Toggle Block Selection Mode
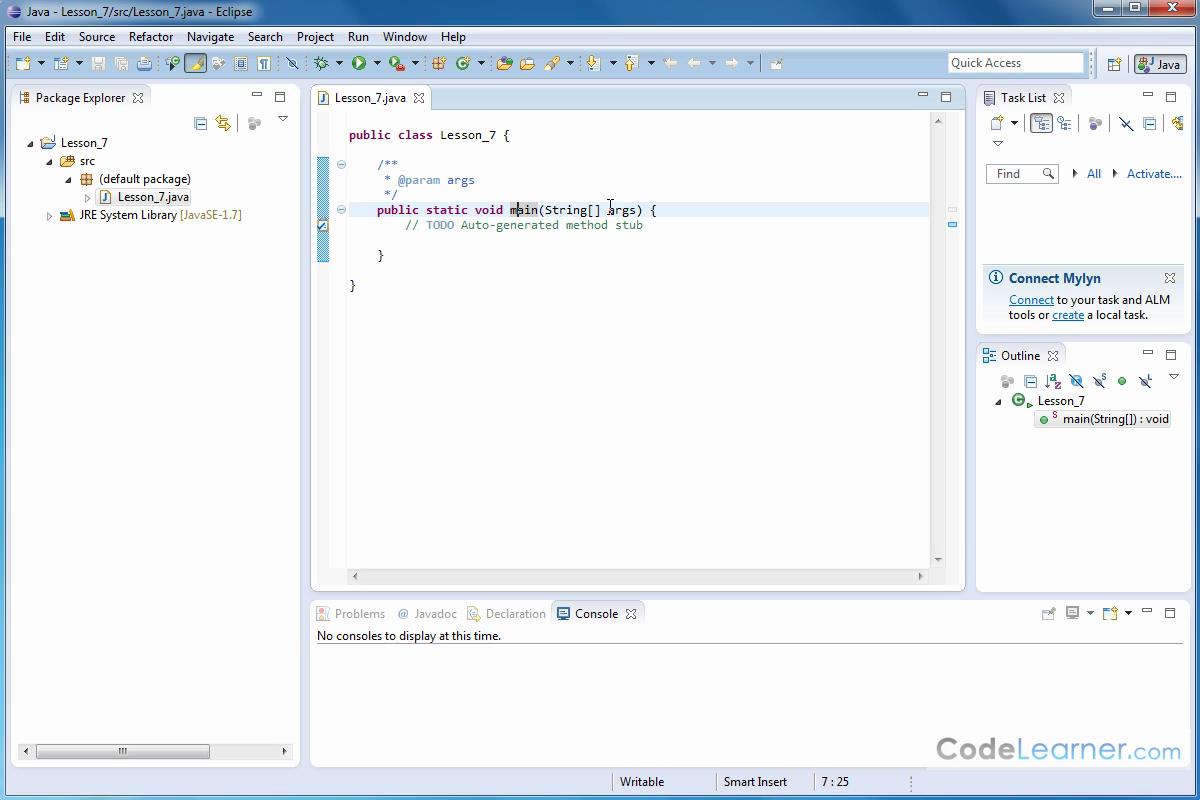Image resolution: width=1200 pixels, height=800 pixels. point(241,63)
